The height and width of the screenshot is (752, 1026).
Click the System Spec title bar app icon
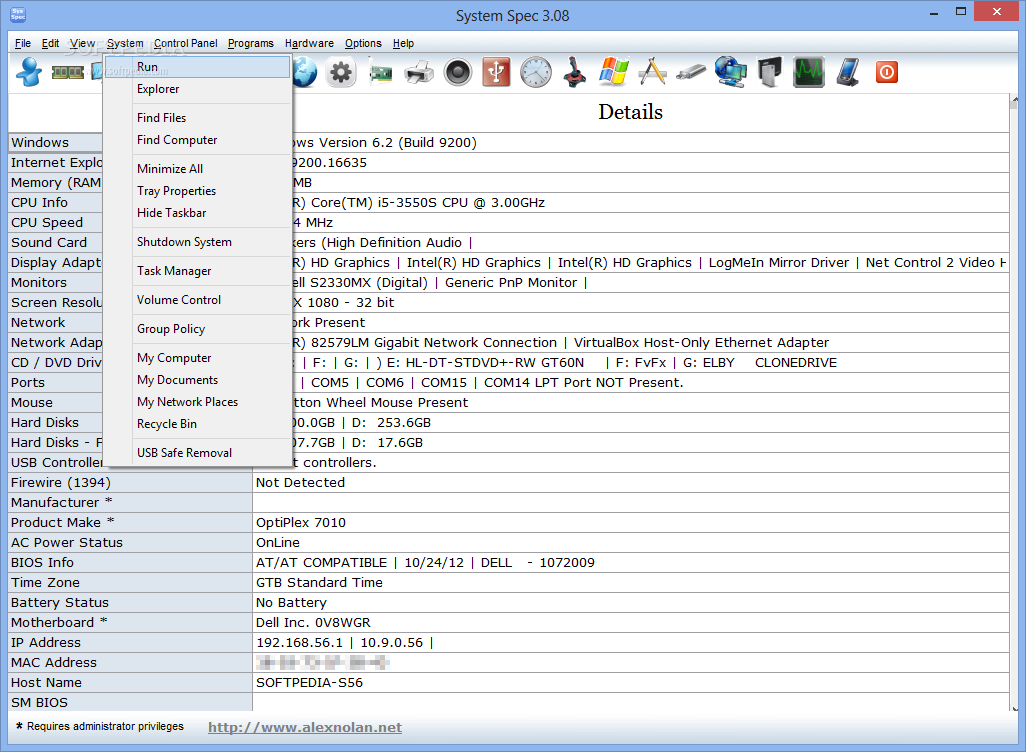(x=18, y=15)
